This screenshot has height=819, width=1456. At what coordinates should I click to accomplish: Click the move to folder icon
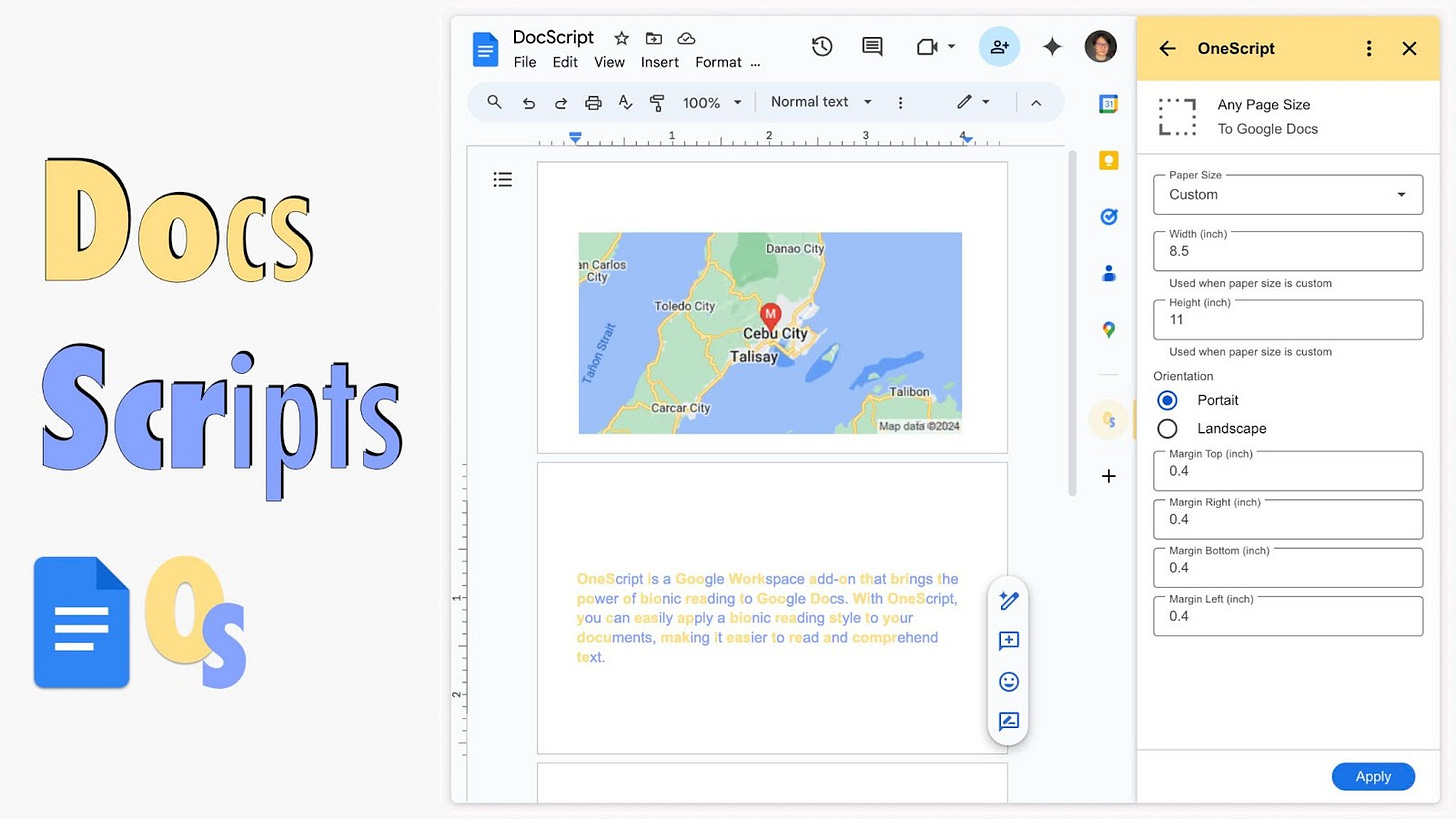pyautogui.click(x=654, y=38)
